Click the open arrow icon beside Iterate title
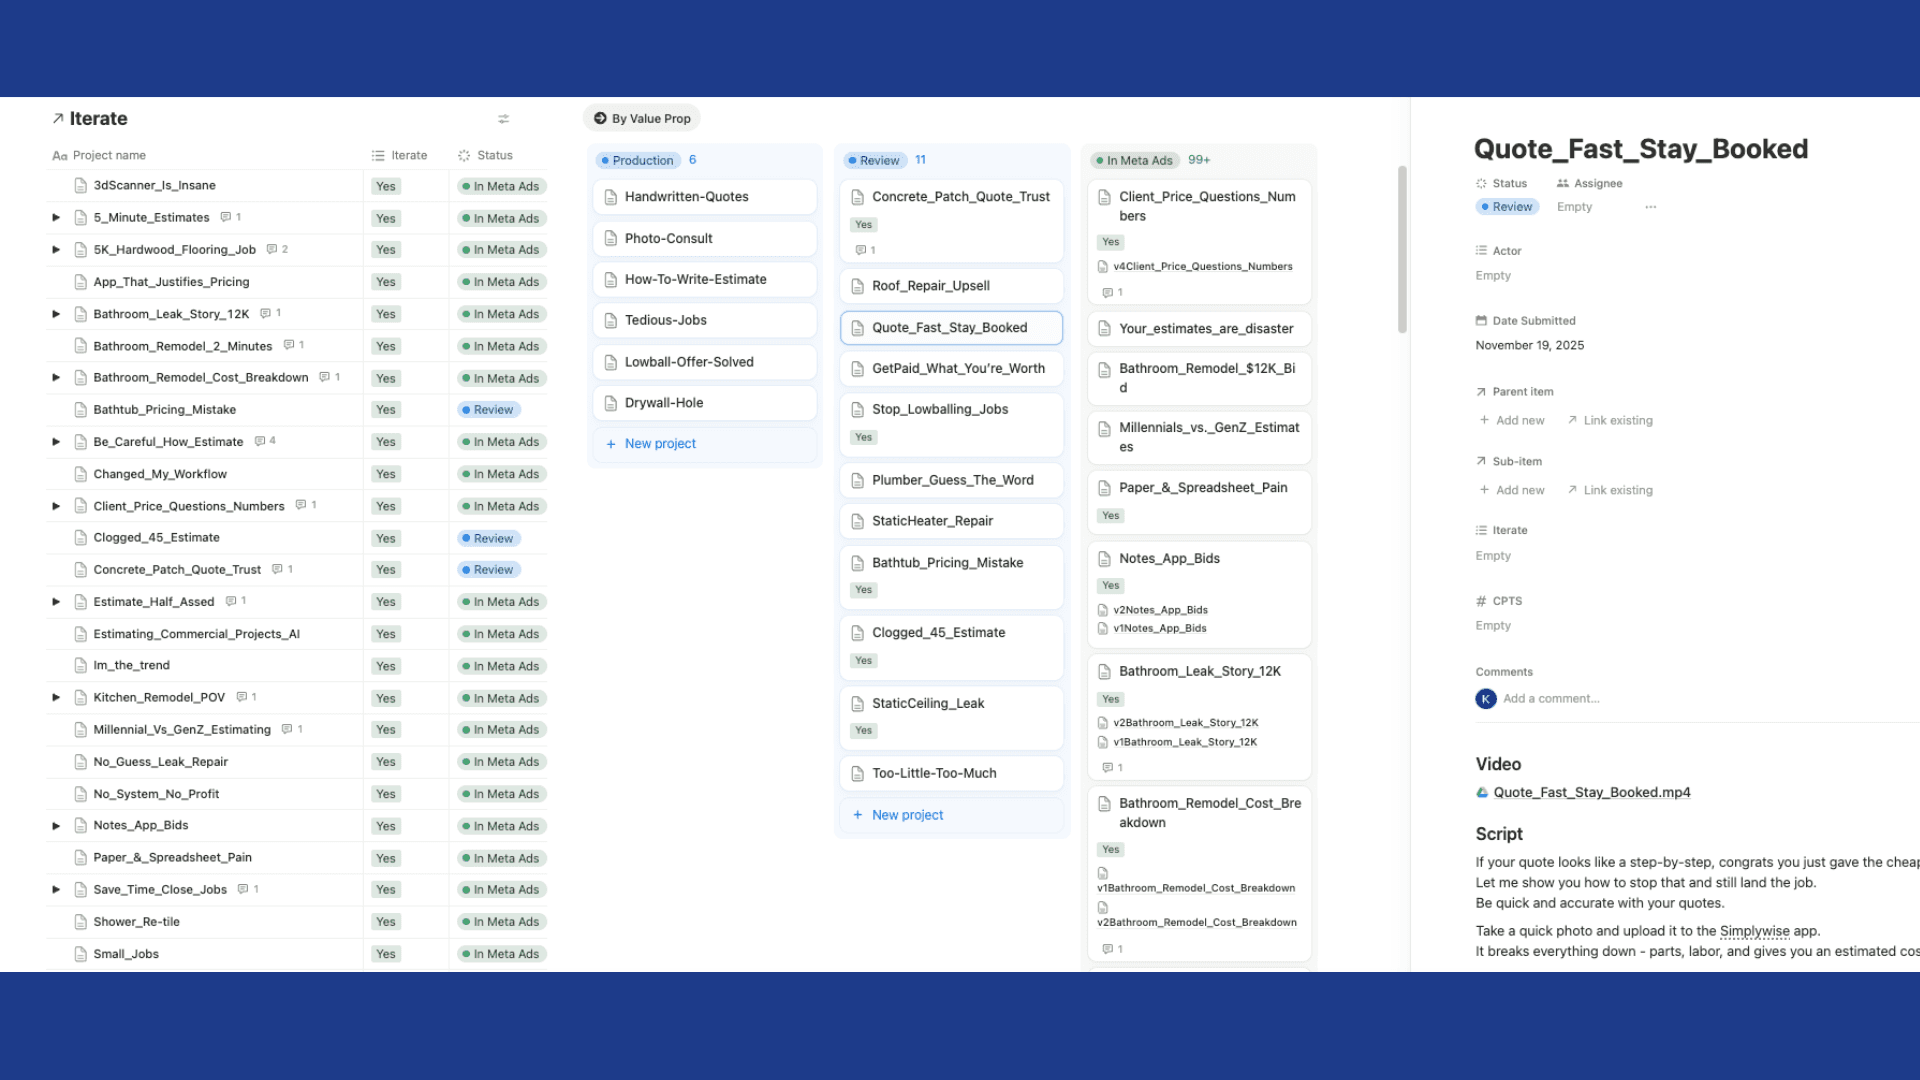 58,119
